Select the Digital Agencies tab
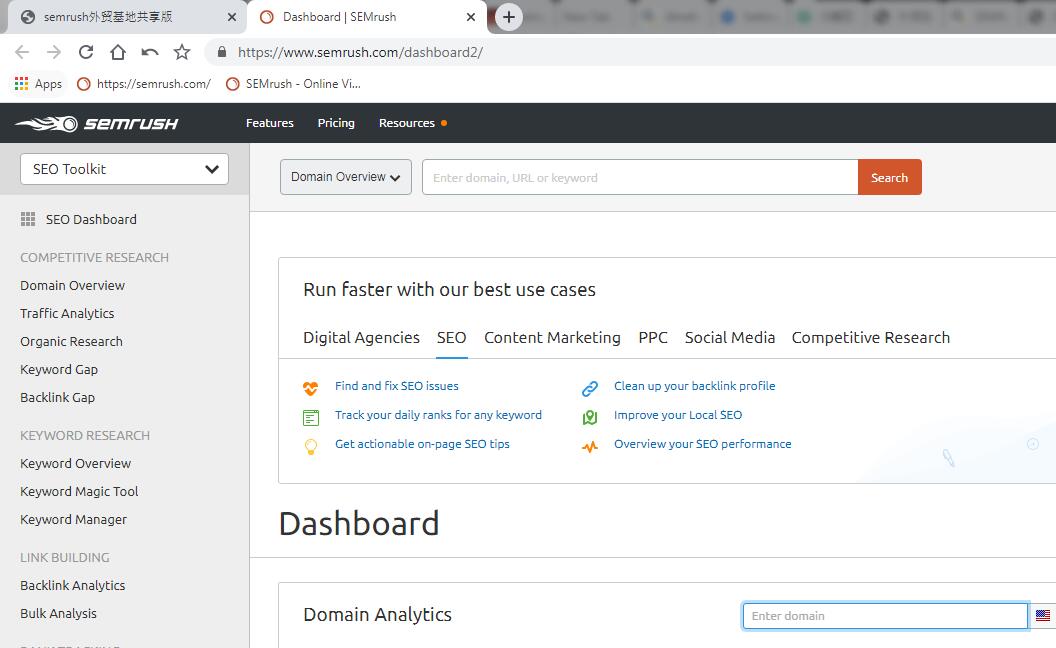 click(x=361, y=337)
